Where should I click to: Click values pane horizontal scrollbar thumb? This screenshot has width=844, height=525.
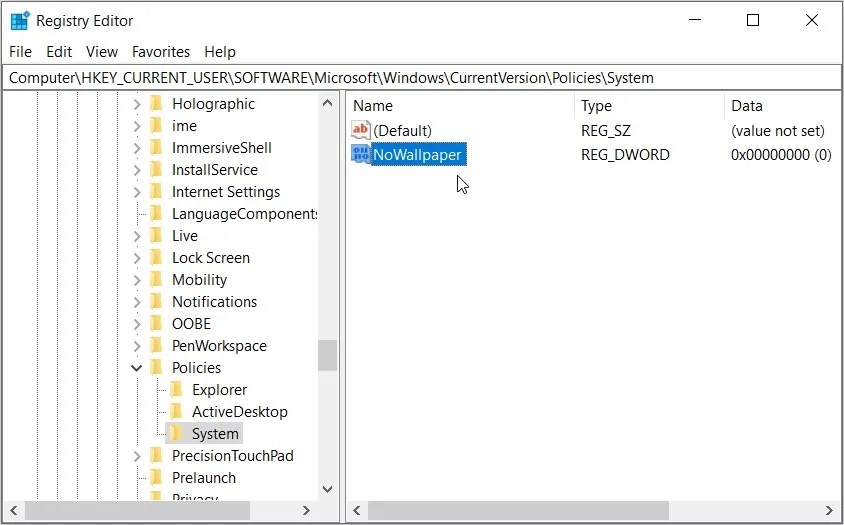pos(518,510)
